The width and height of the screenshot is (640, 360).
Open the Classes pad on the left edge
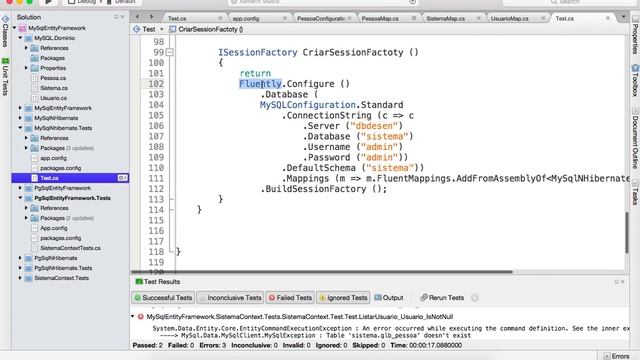pos(5,31)
